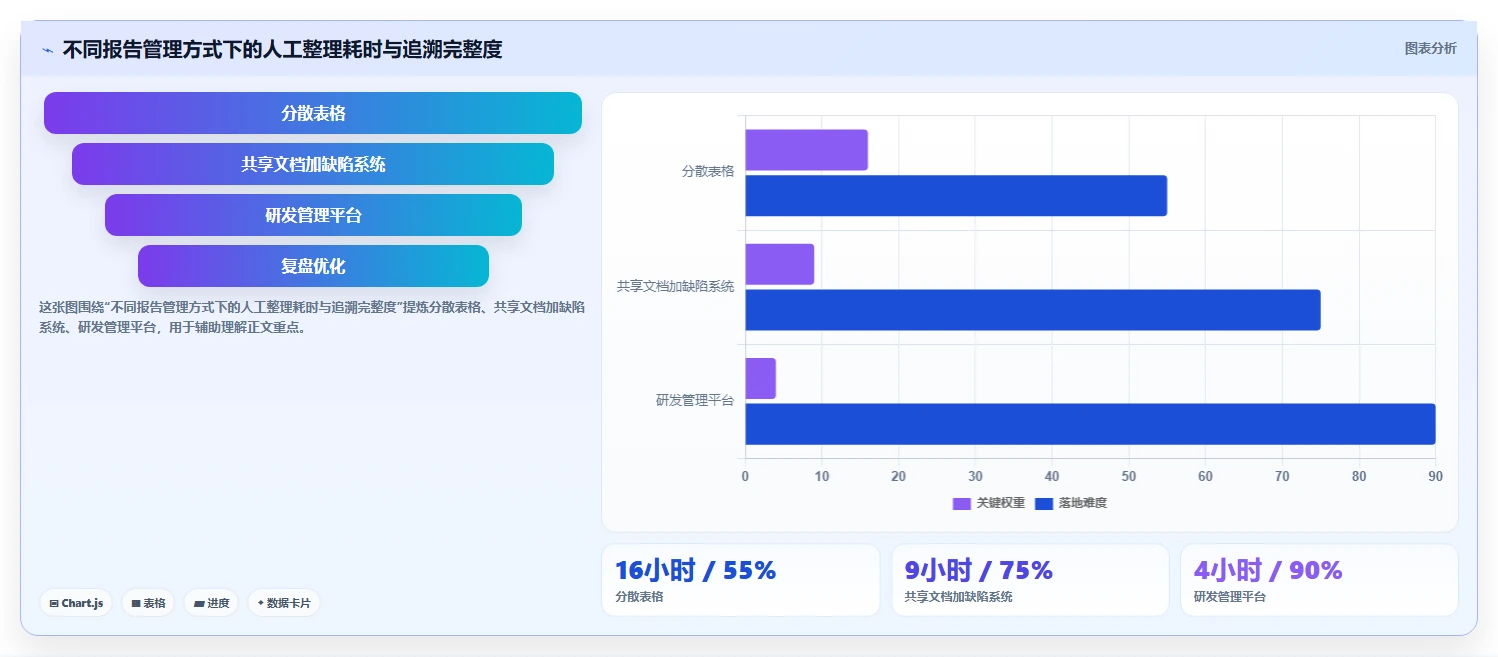Click the 分散表格 y-axis label in chart
The height and width of the screenshot is (657, 1498).
point(708,171)
